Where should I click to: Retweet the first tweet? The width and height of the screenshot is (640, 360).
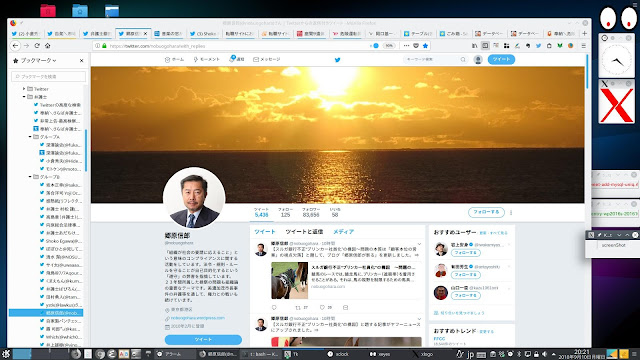click(298, 307)
